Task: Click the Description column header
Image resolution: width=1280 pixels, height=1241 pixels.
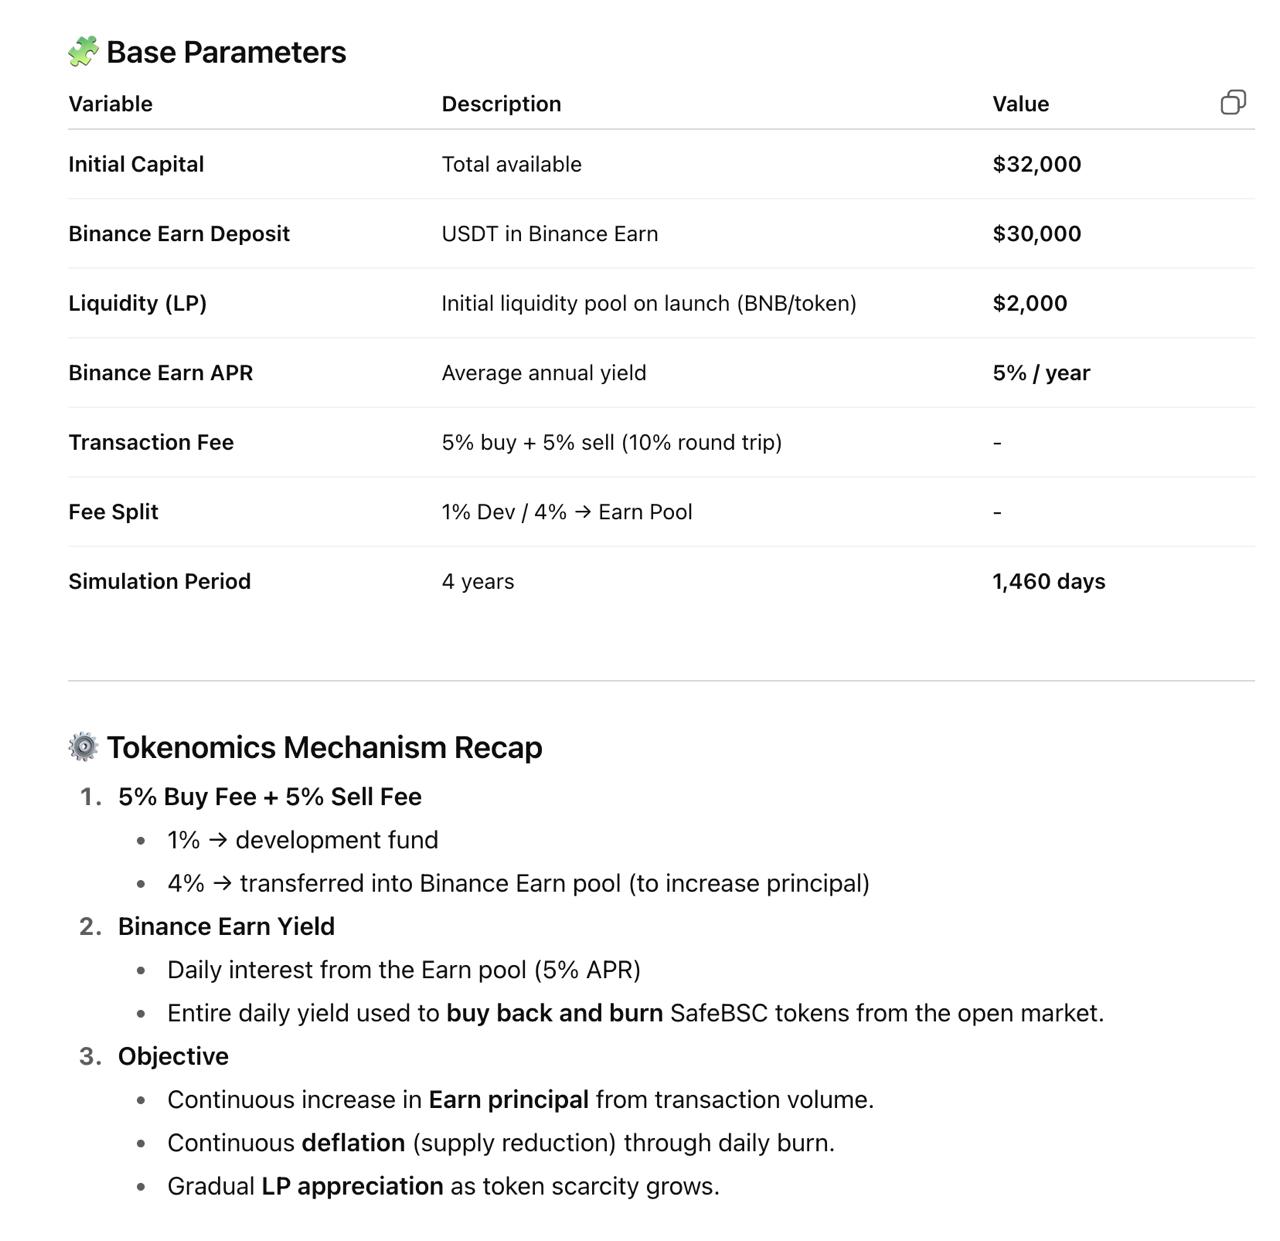Action: (x=501, y=104)
